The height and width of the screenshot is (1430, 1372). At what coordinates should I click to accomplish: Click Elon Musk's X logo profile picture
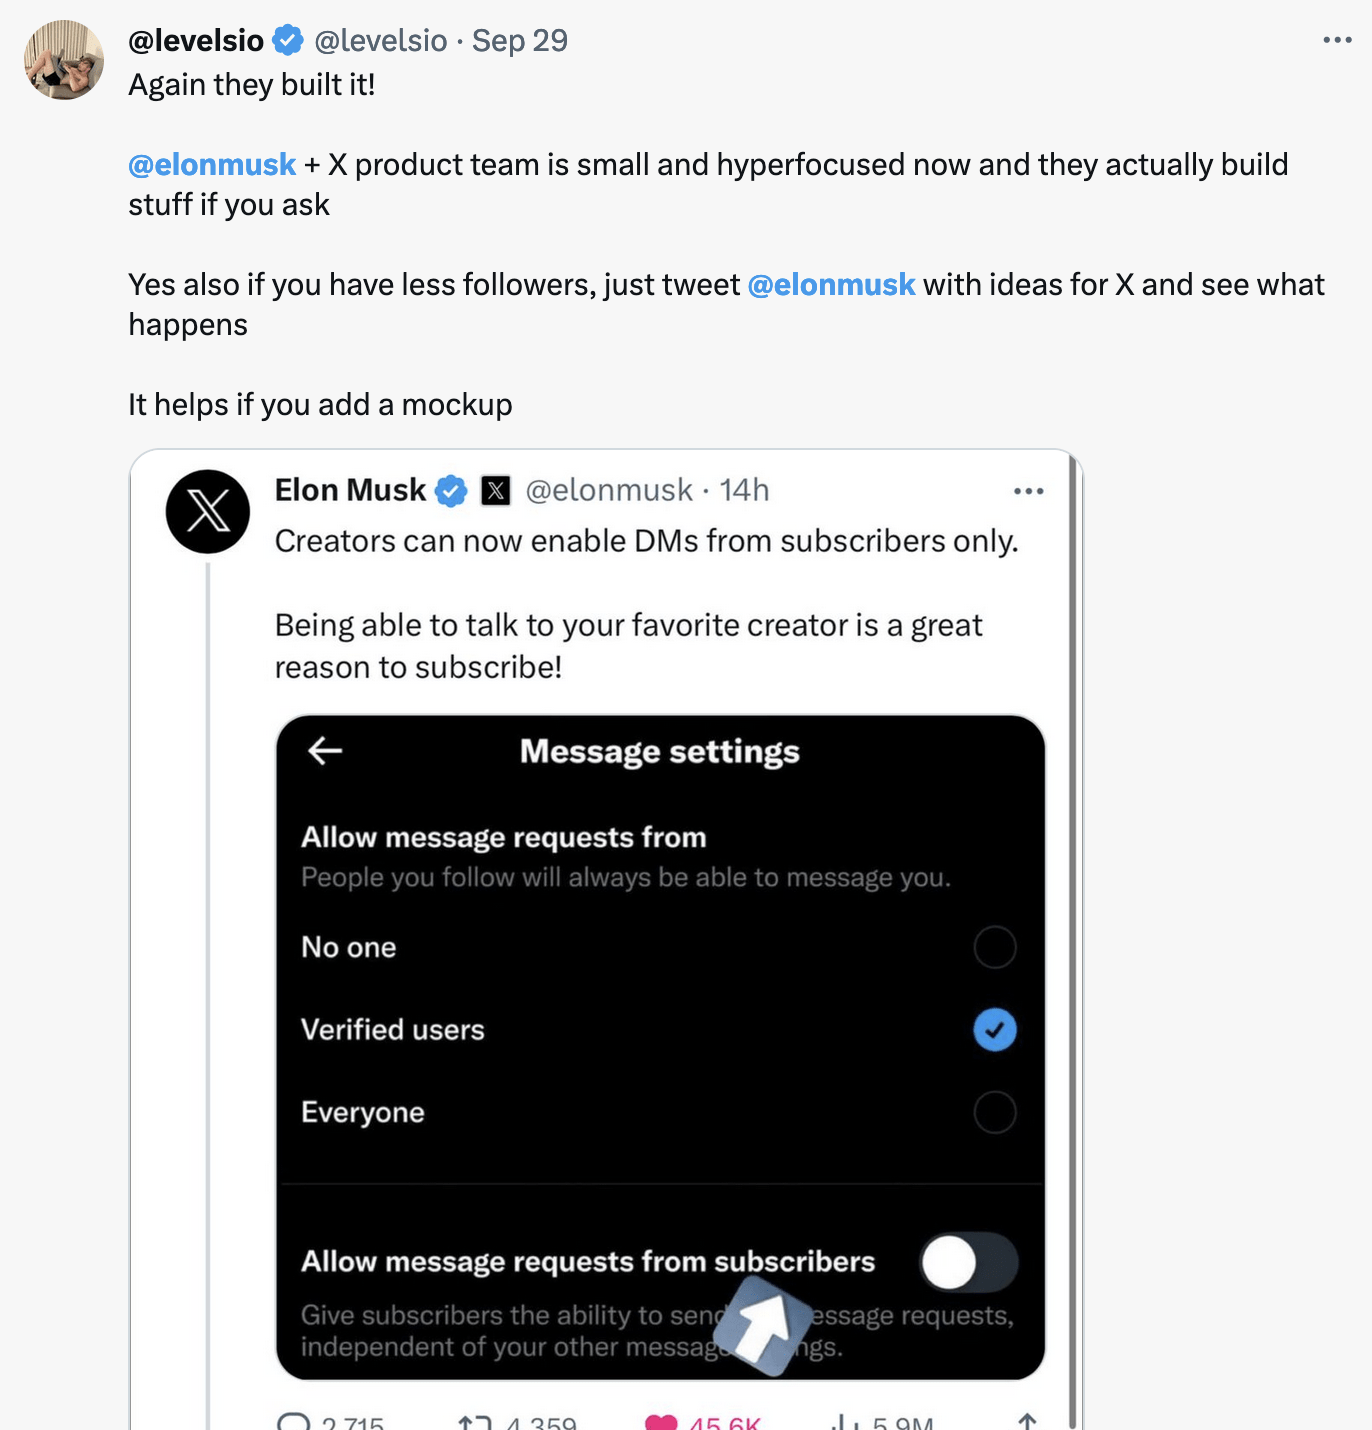pos(207,511)
